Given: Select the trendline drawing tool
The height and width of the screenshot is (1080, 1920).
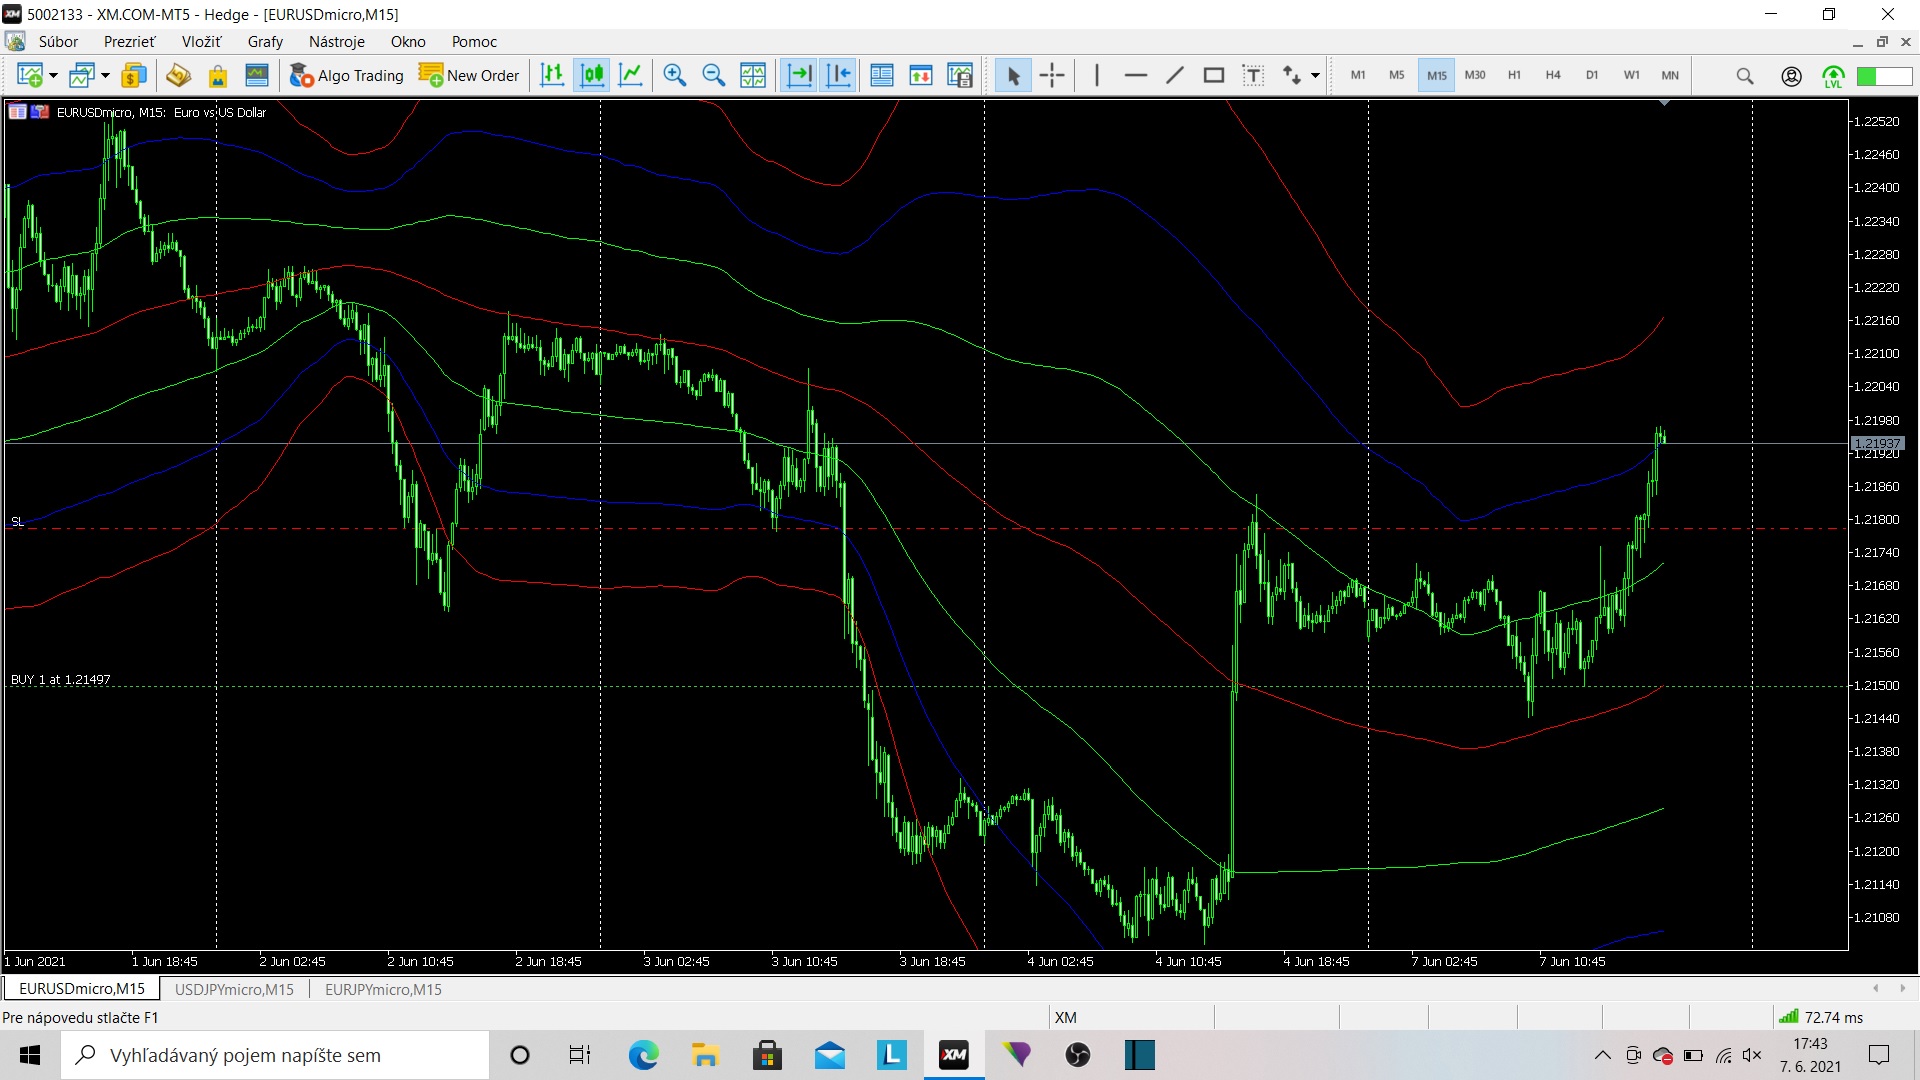Looking at the screenshot, I should (1175, 75).
